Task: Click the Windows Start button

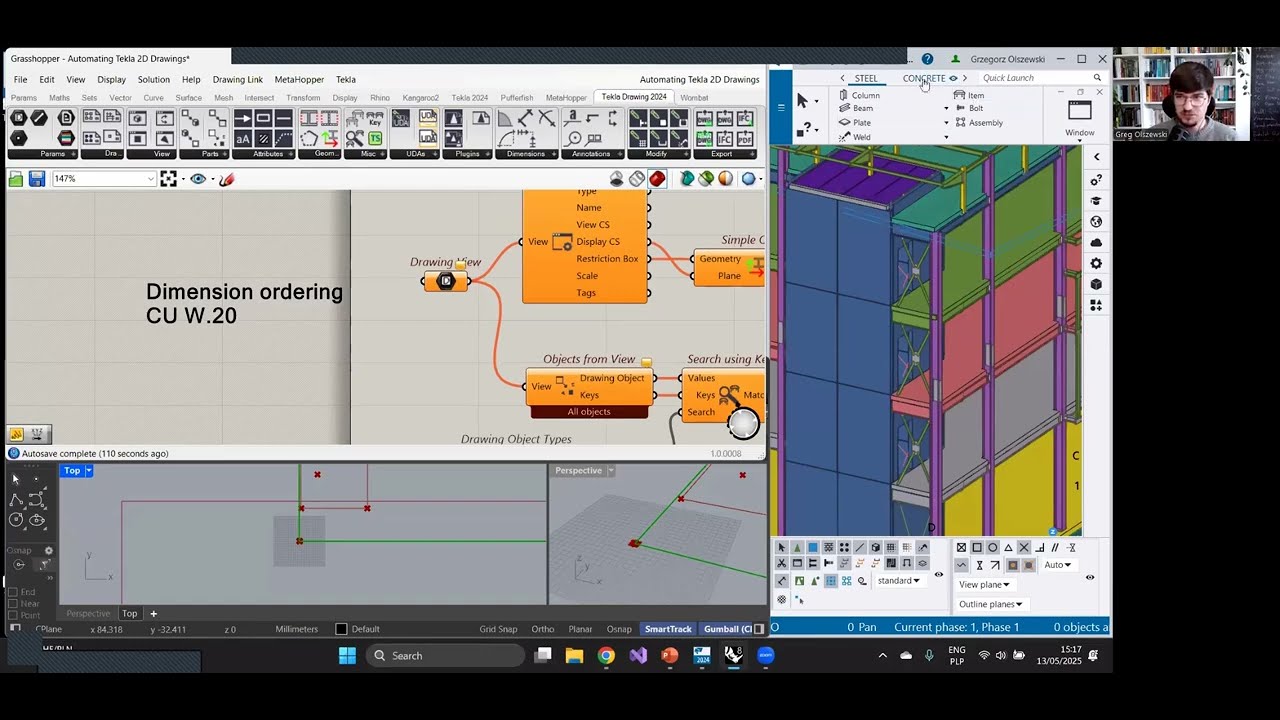Action: (347, 656)
